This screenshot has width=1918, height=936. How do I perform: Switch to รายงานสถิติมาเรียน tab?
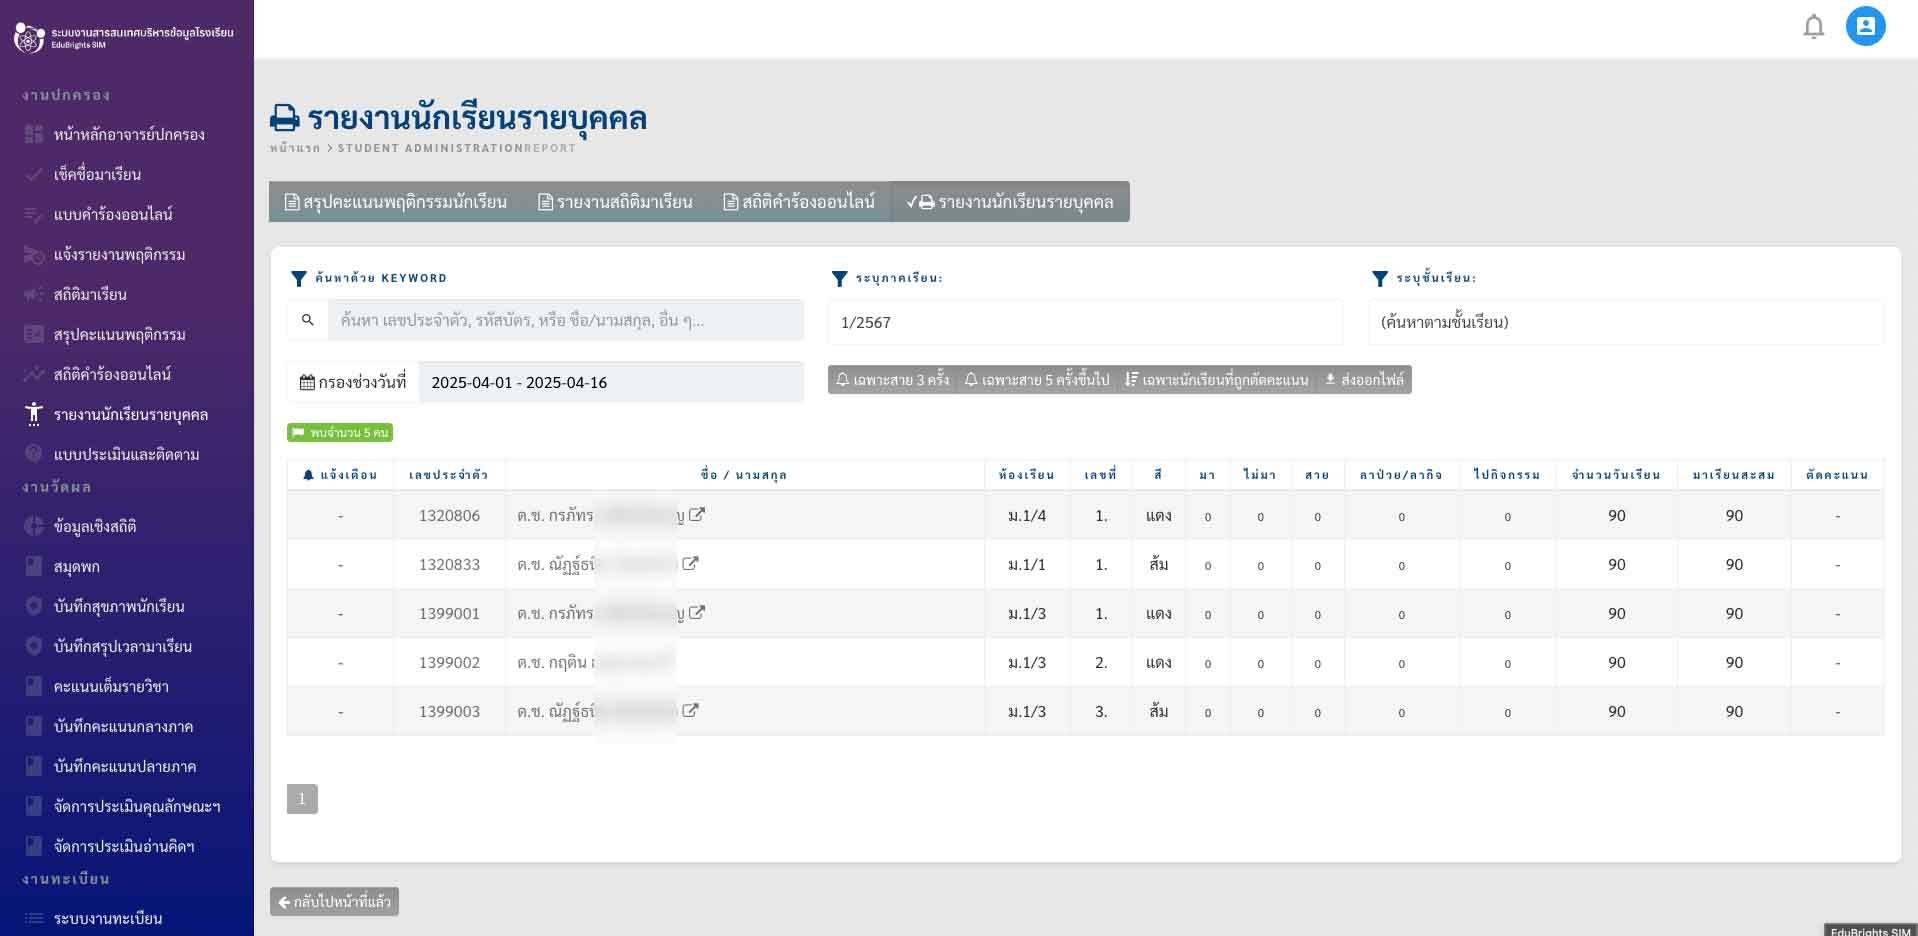[615, 202]
